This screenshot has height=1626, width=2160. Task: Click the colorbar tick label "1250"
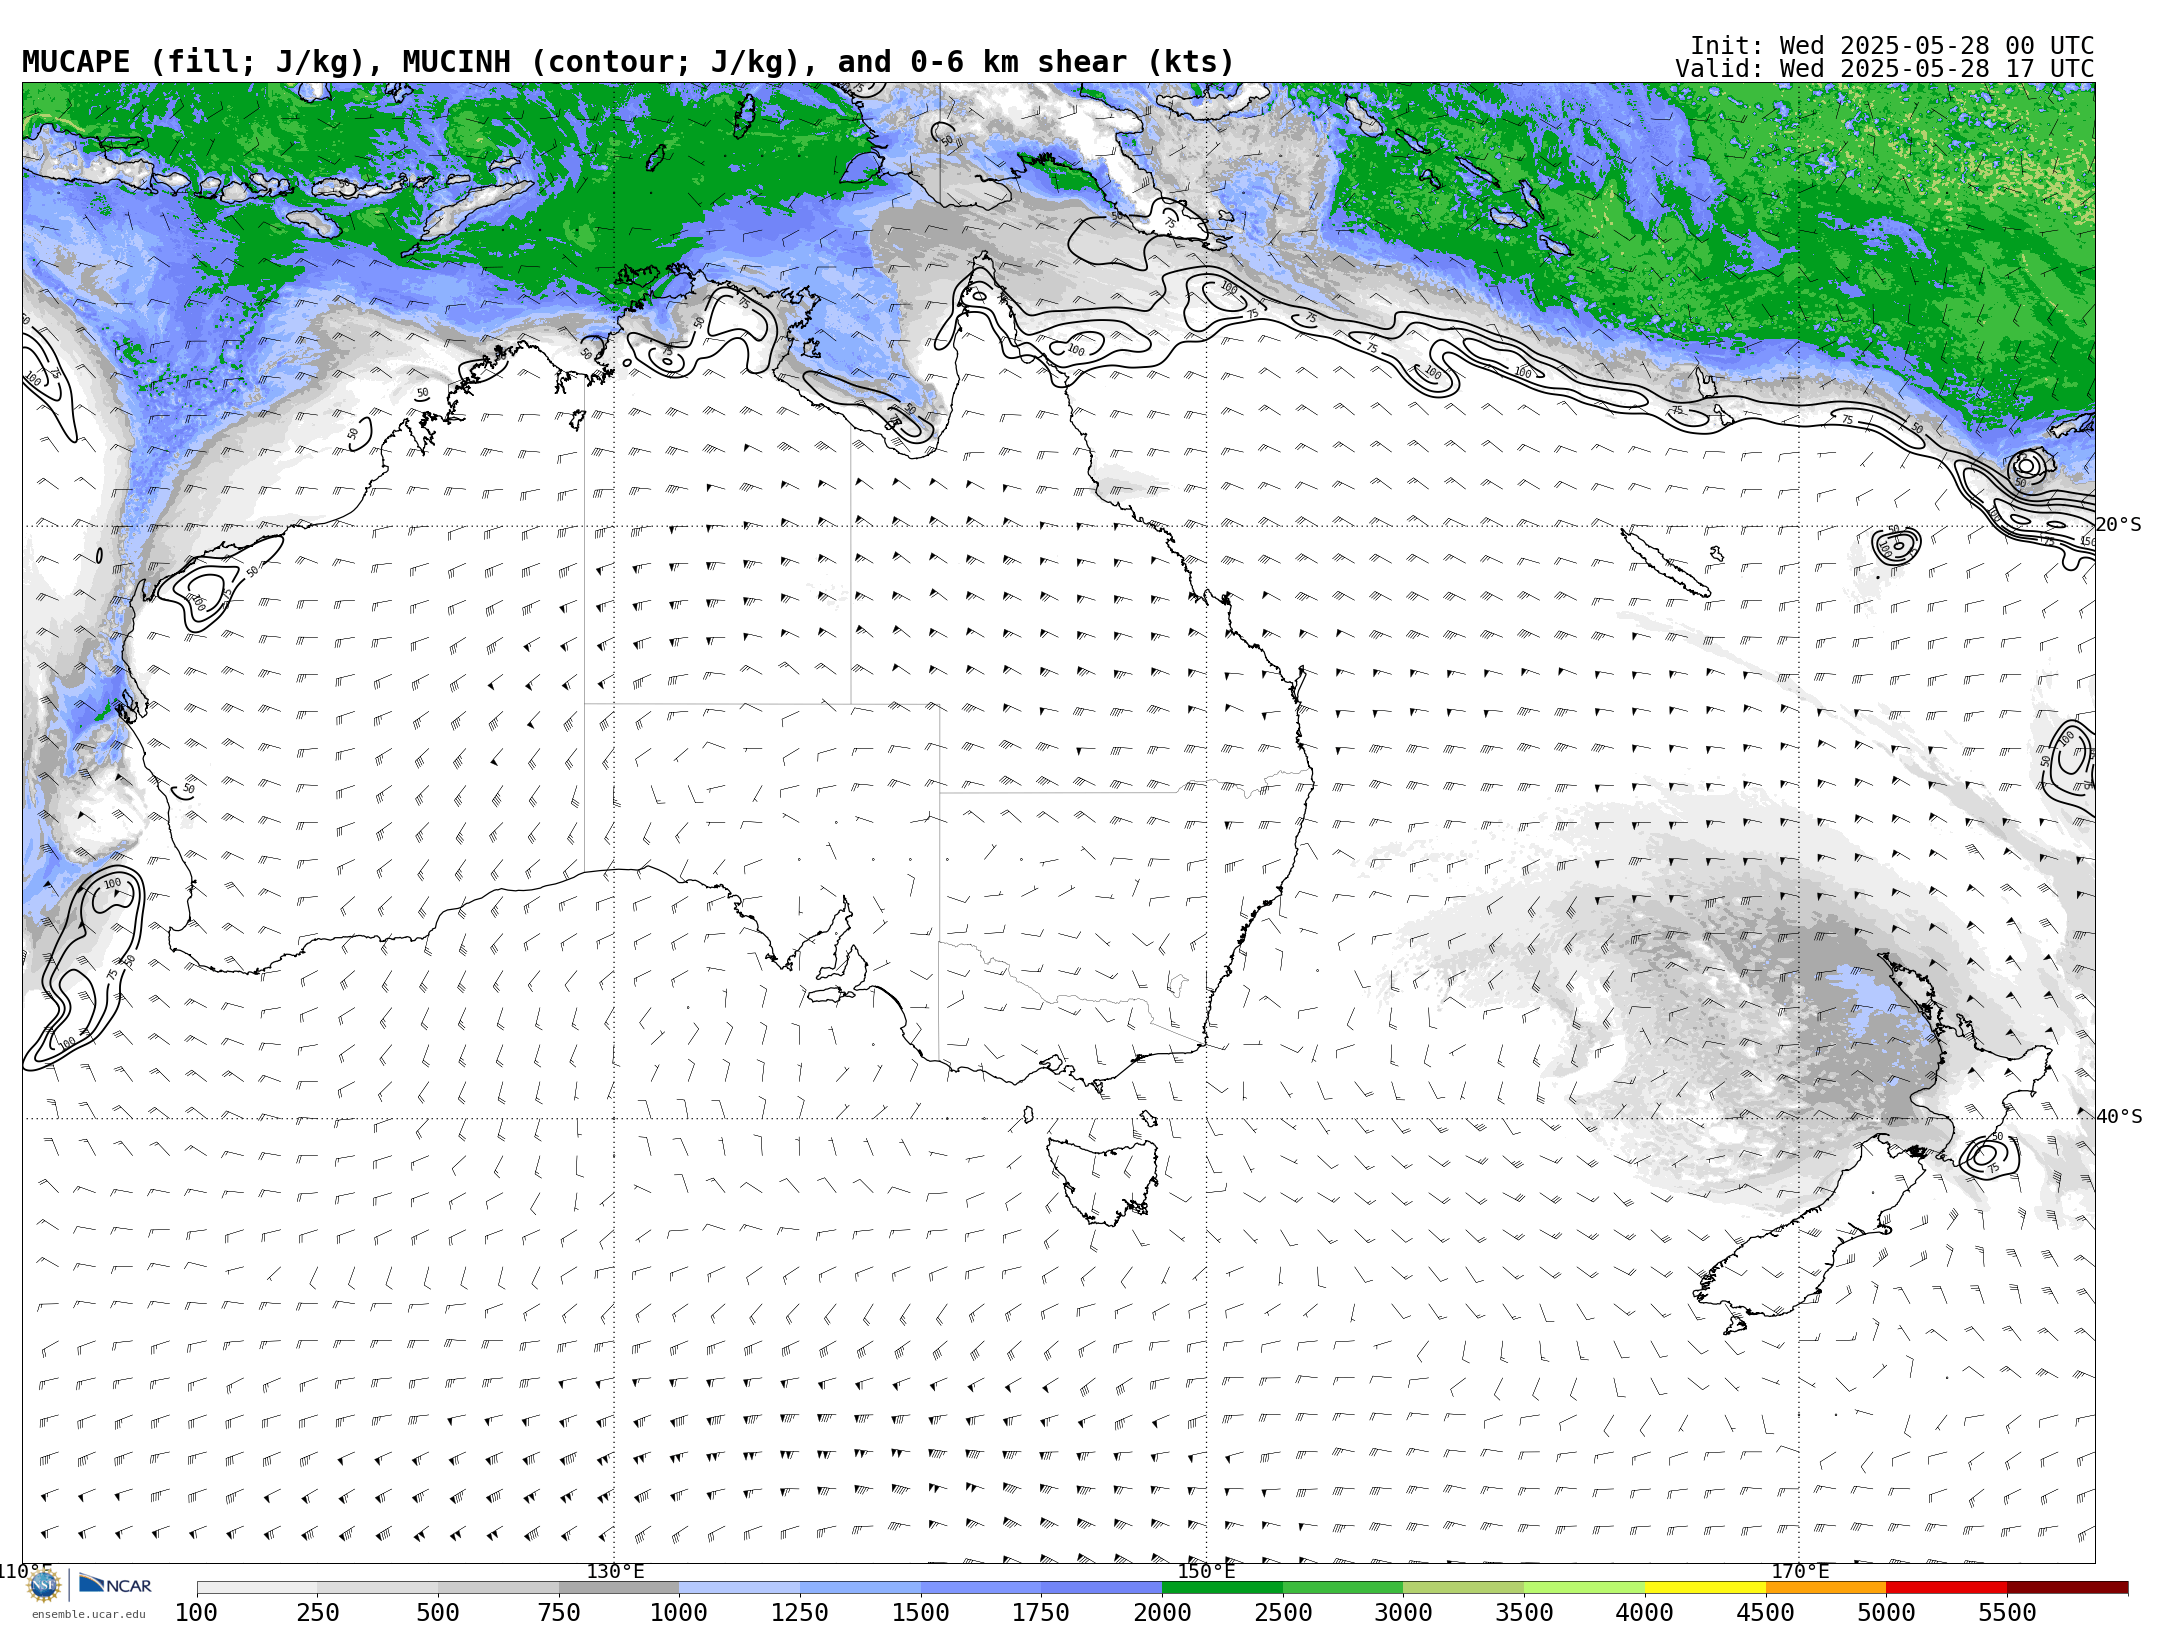[x=800, y=1613]
